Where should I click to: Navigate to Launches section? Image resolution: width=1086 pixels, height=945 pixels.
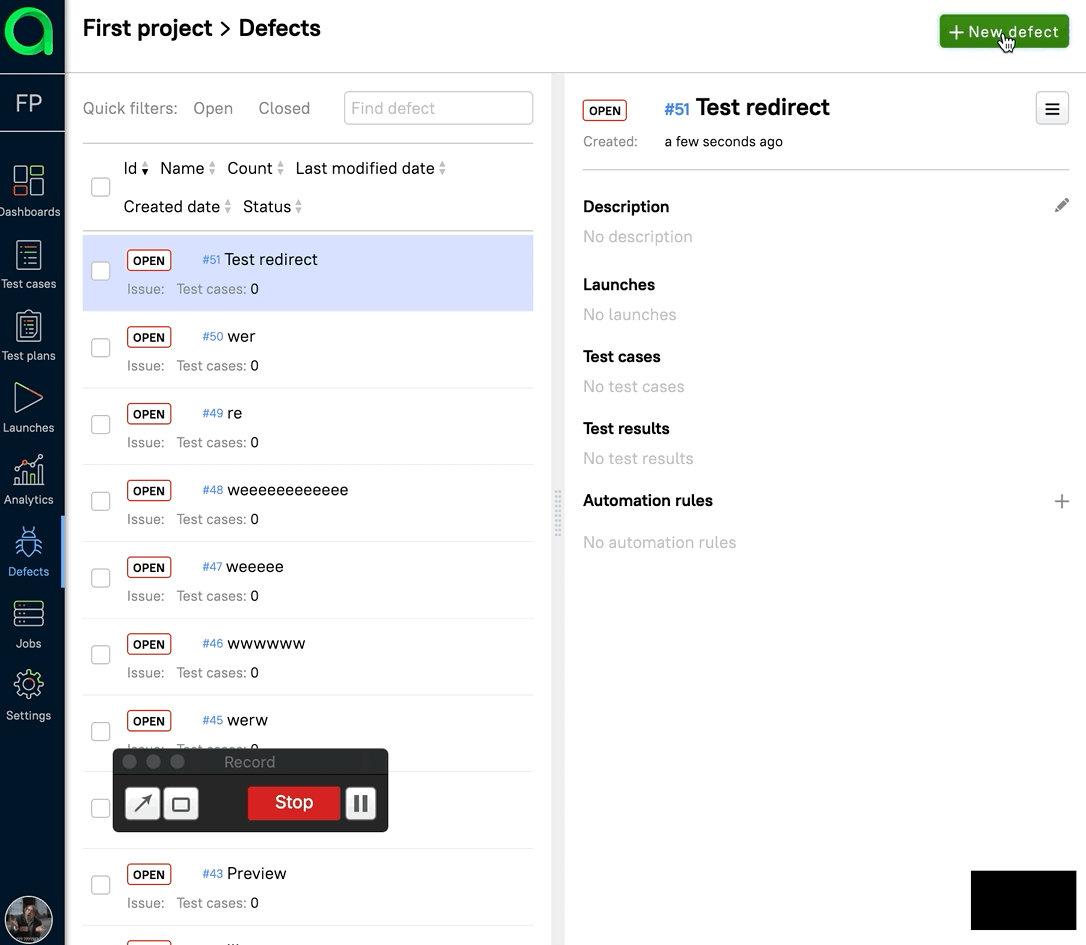(29, 408)
